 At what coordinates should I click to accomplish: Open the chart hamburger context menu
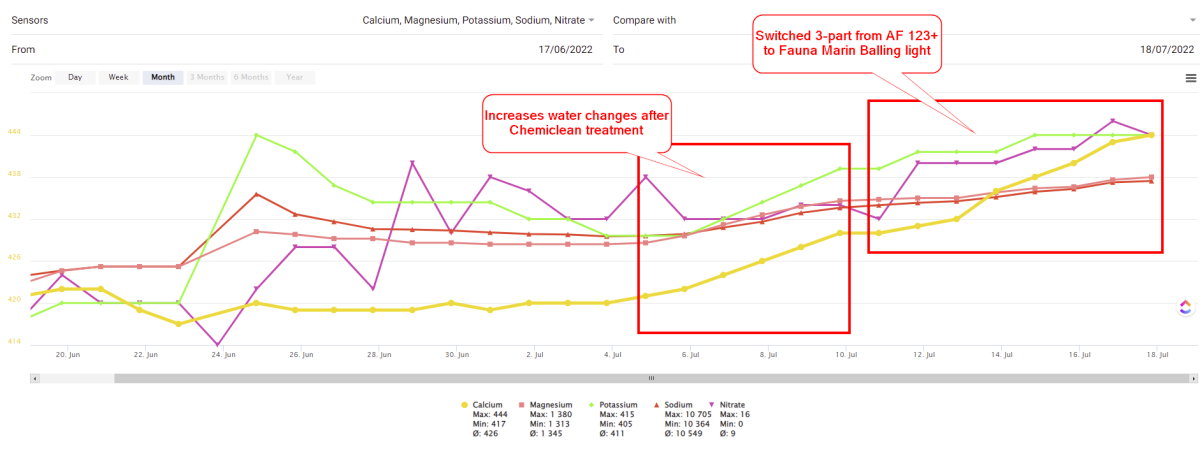[x=1190, y=78]
